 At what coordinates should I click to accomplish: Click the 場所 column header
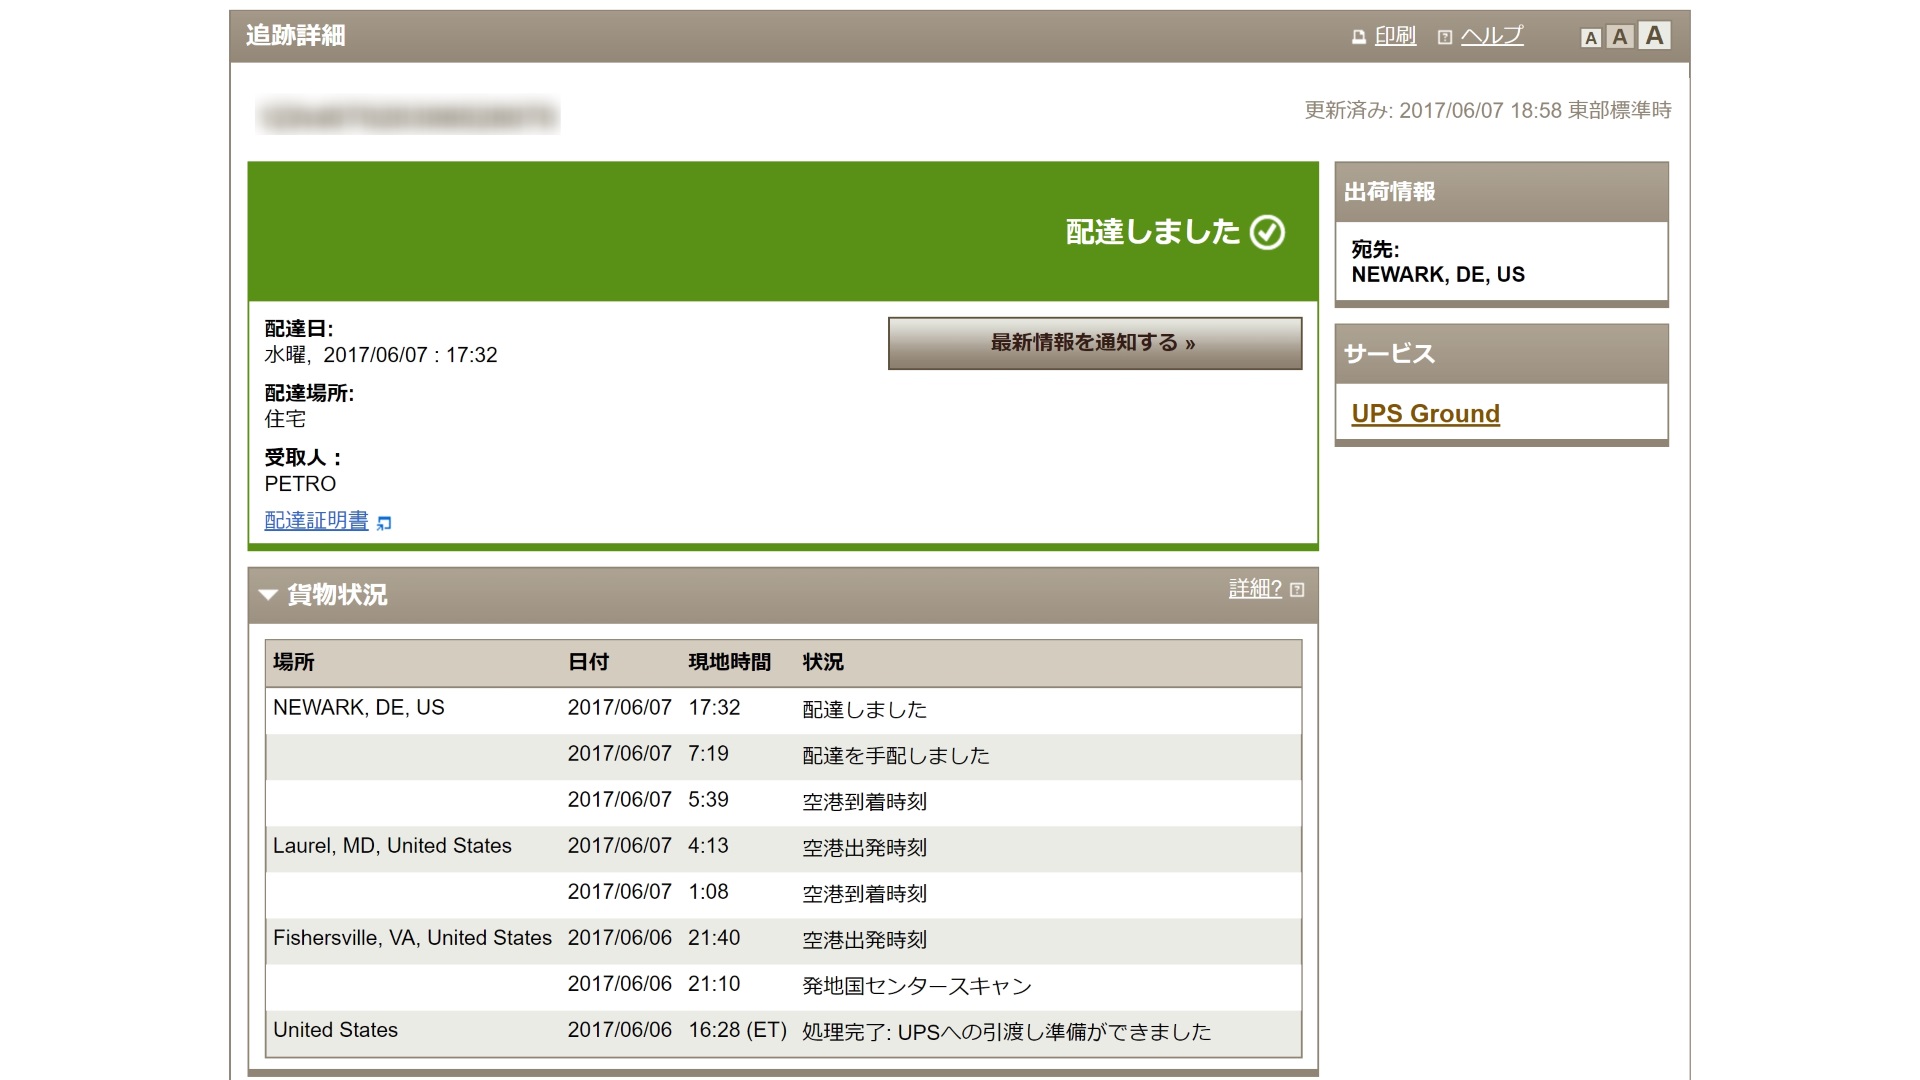[293, 662]
